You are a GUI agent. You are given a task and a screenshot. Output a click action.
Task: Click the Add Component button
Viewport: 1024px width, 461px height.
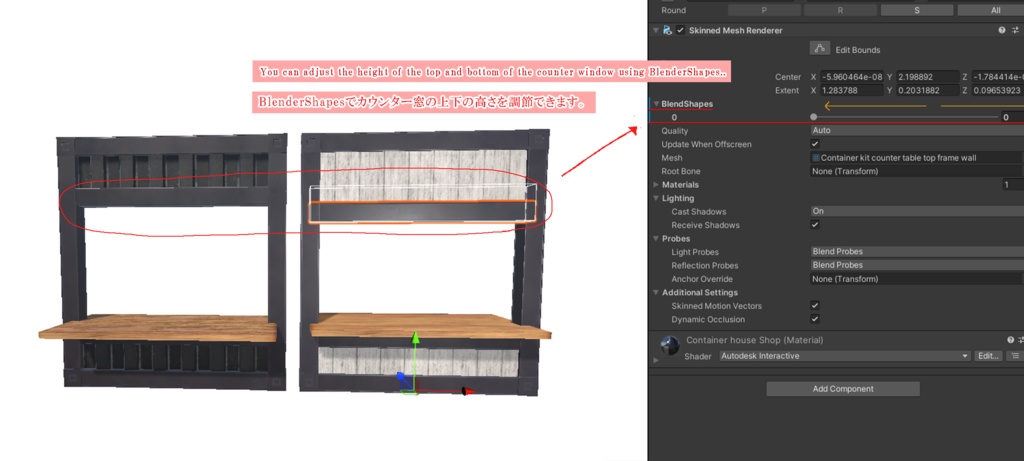pyautogui.click(x=843, y=389)
